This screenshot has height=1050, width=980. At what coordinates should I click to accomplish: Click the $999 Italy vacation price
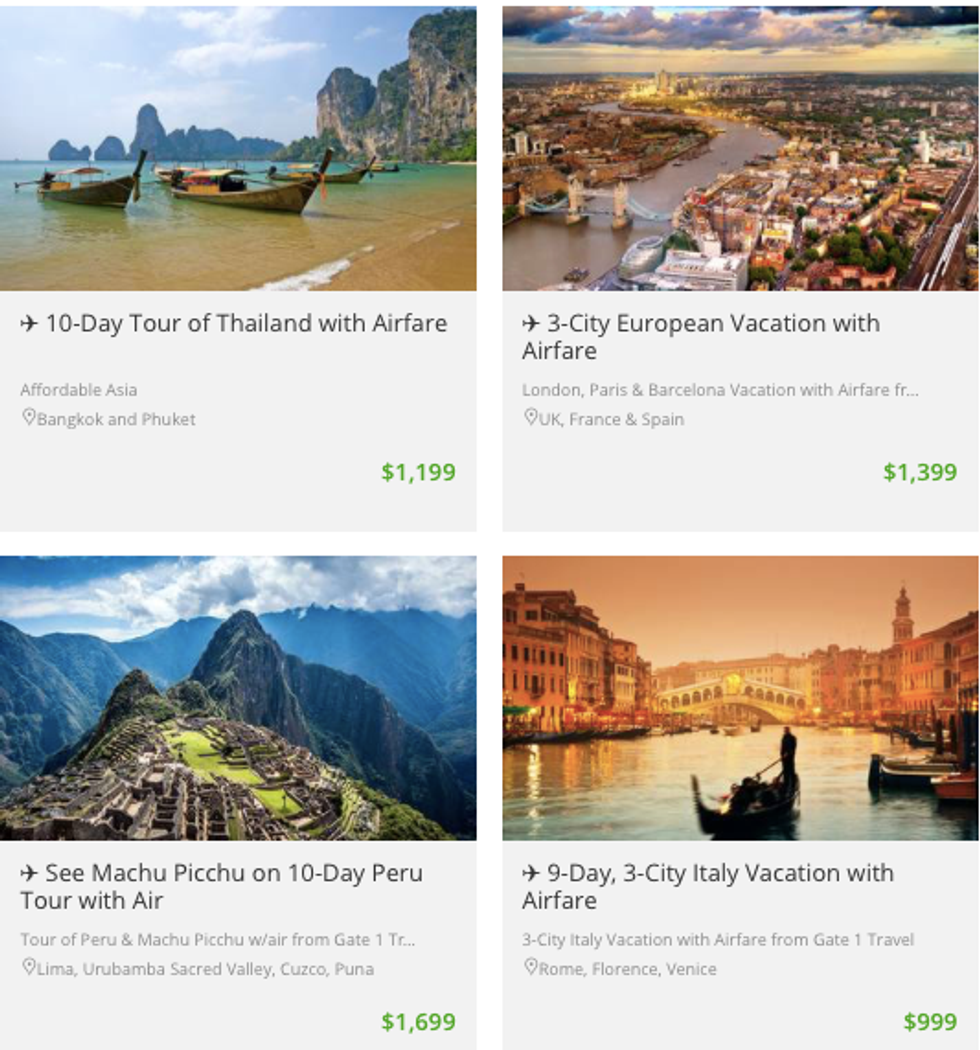pos(930,1022)
